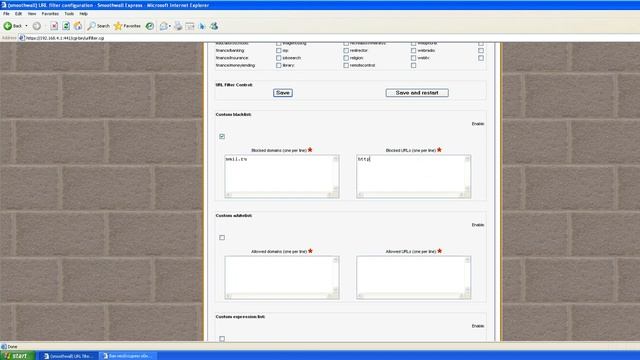The height and width of the screenshot is (360, 640).
Task: Switch to the smoothwall URL filter taskbar item
Action: 68,356
